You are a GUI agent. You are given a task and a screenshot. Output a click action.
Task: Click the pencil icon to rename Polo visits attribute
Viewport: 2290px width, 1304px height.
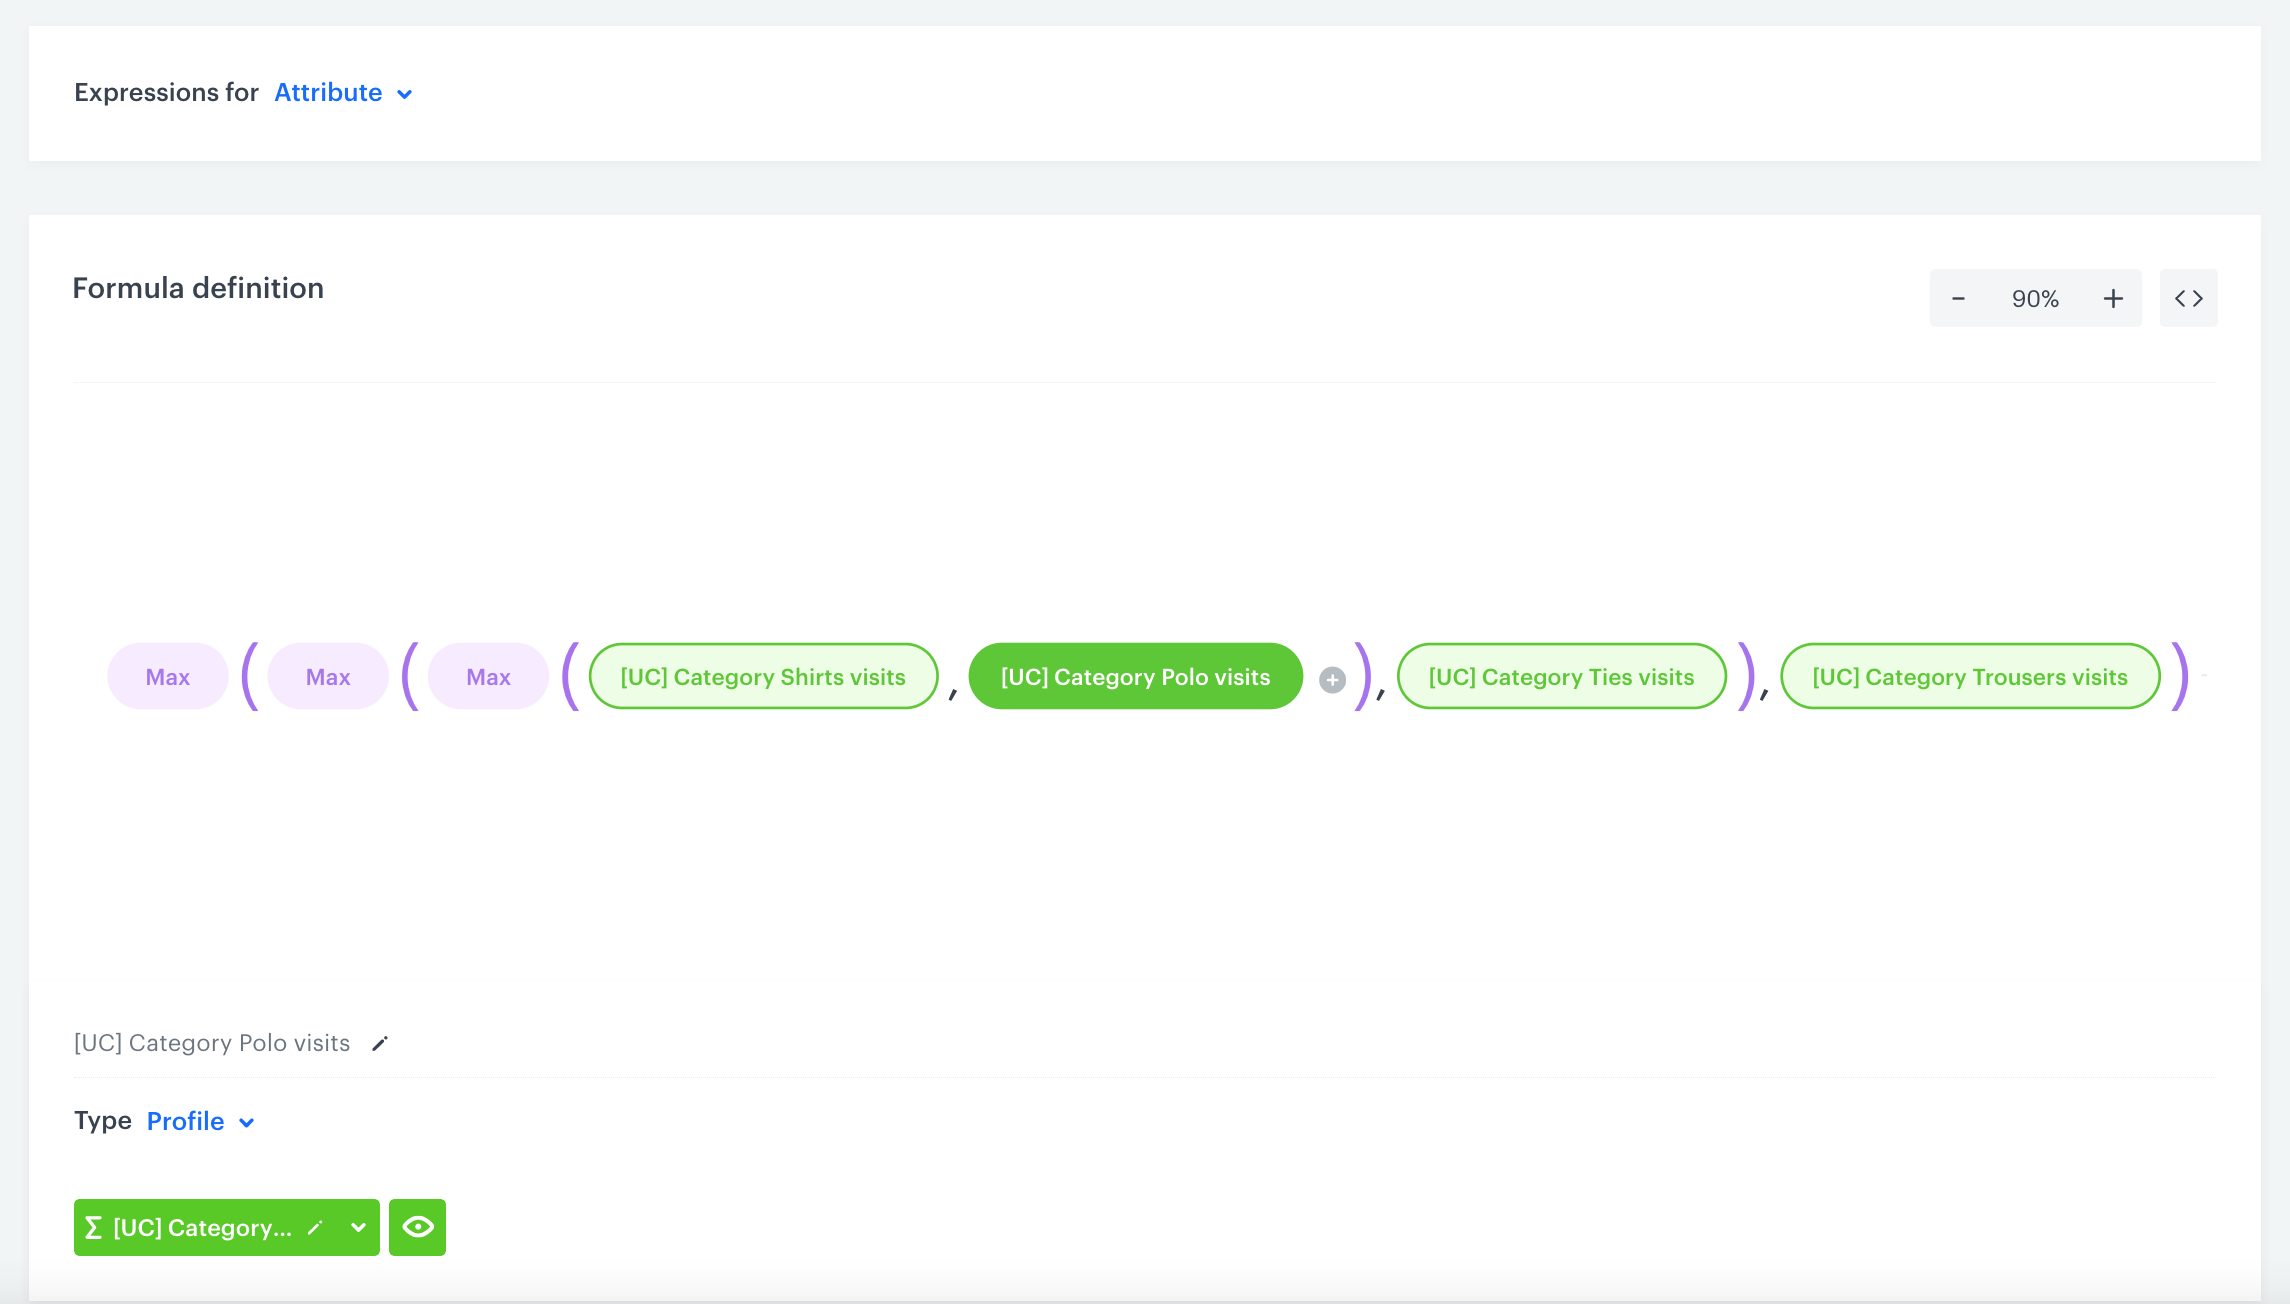coord(378,1043)
